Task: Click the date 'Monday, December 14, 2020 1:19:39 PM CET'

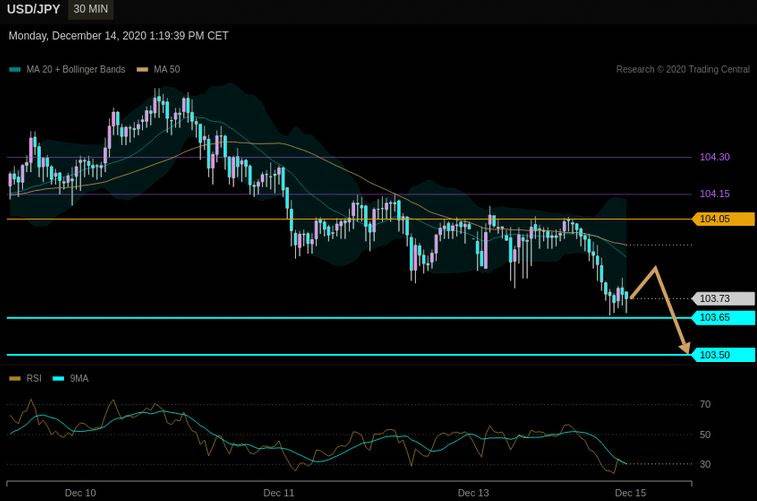Action: pos(118,36)
